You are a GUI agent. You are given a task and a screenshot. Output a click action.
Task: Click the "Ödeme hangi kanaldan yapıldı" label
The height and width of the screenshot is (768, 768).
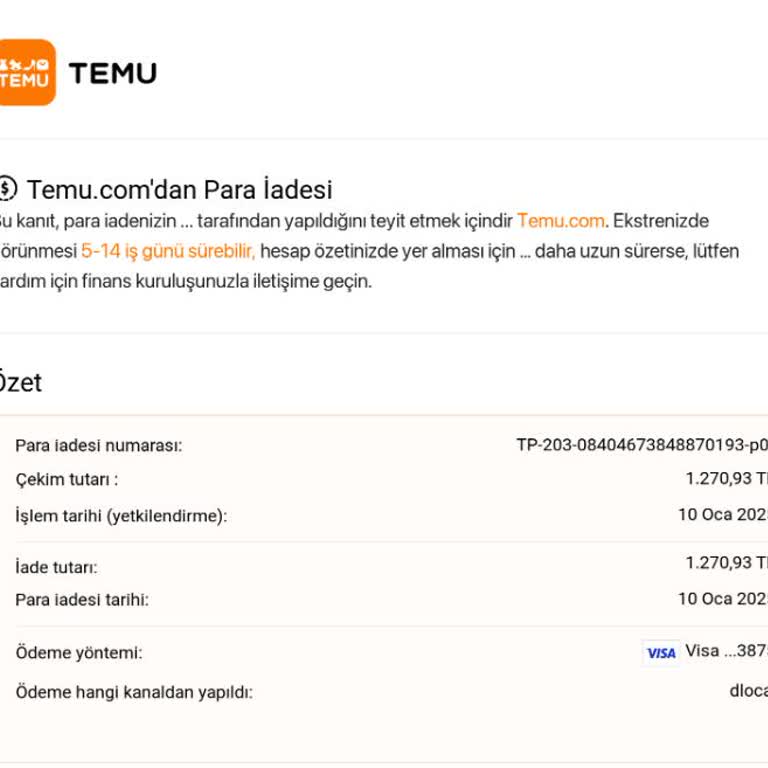click(134, 692)
